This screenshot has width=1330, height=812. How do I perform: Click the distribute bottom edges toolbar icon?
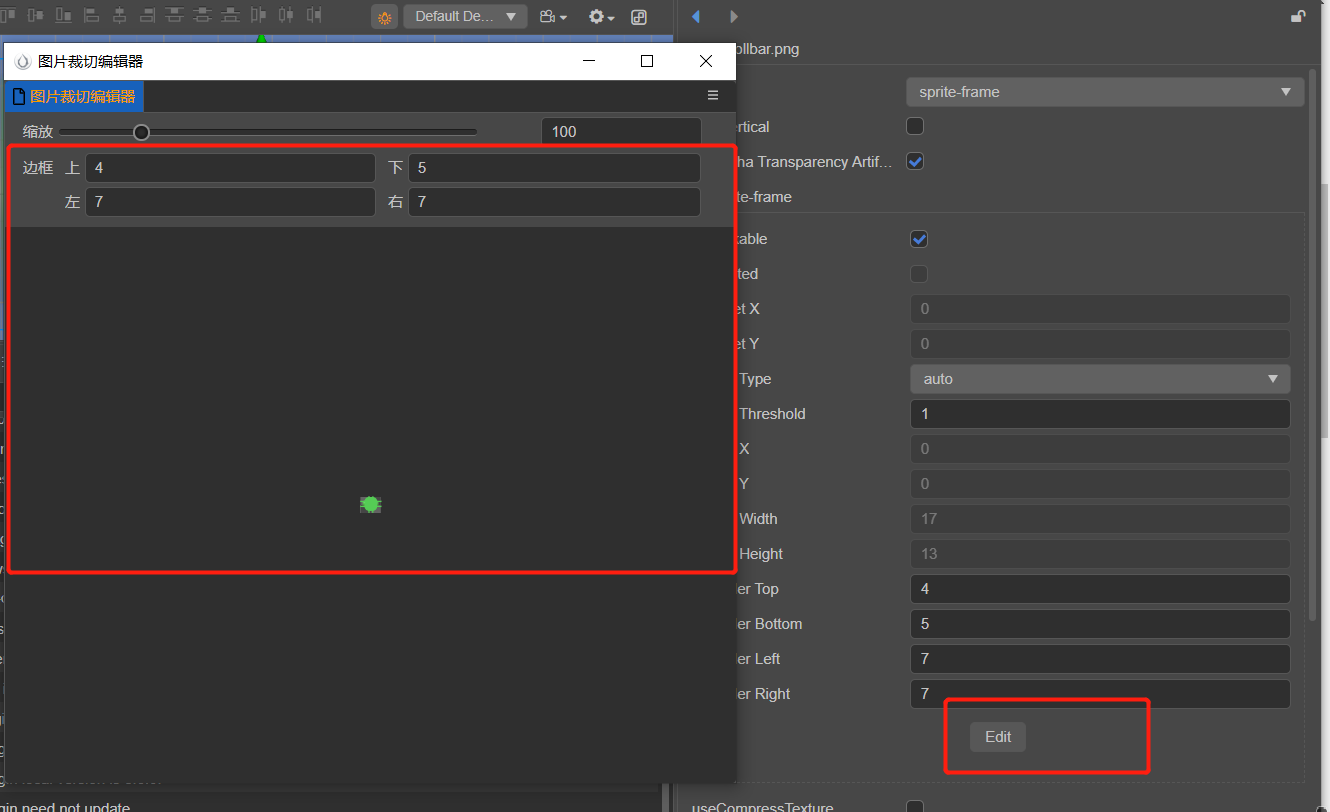click(231, 15)
